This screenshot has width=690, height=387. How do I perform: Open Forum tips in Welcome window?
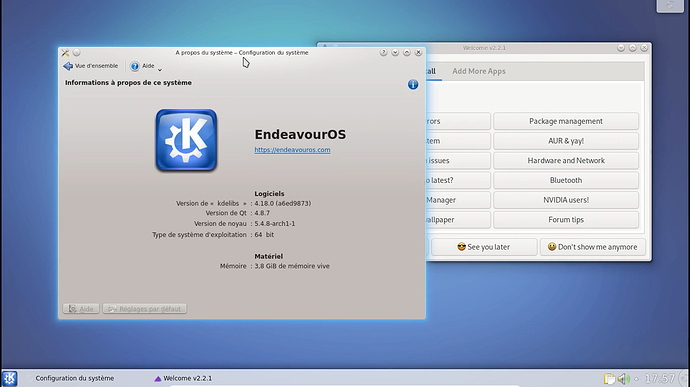[566, 220]
